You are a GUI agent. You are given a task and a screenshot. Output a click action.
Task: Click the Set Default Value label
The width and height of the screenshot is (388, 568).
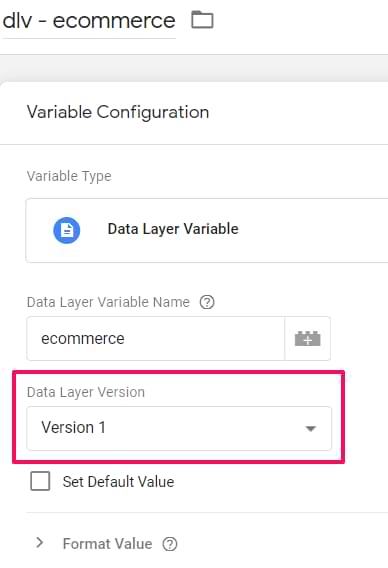(118, 482)
